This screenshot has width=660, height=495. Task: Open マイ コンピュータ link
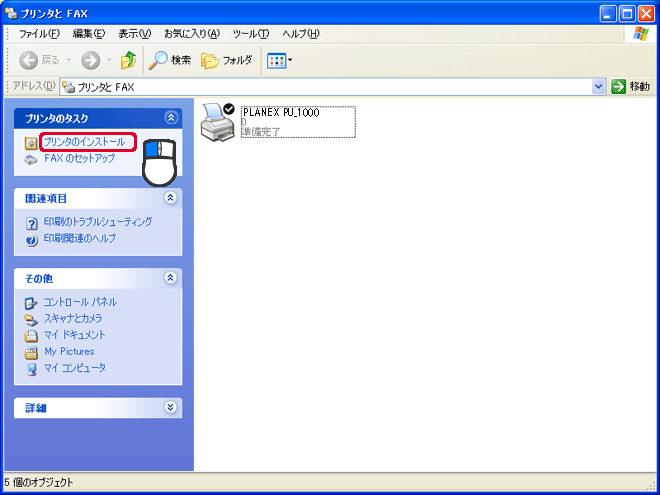coord(75,368)
